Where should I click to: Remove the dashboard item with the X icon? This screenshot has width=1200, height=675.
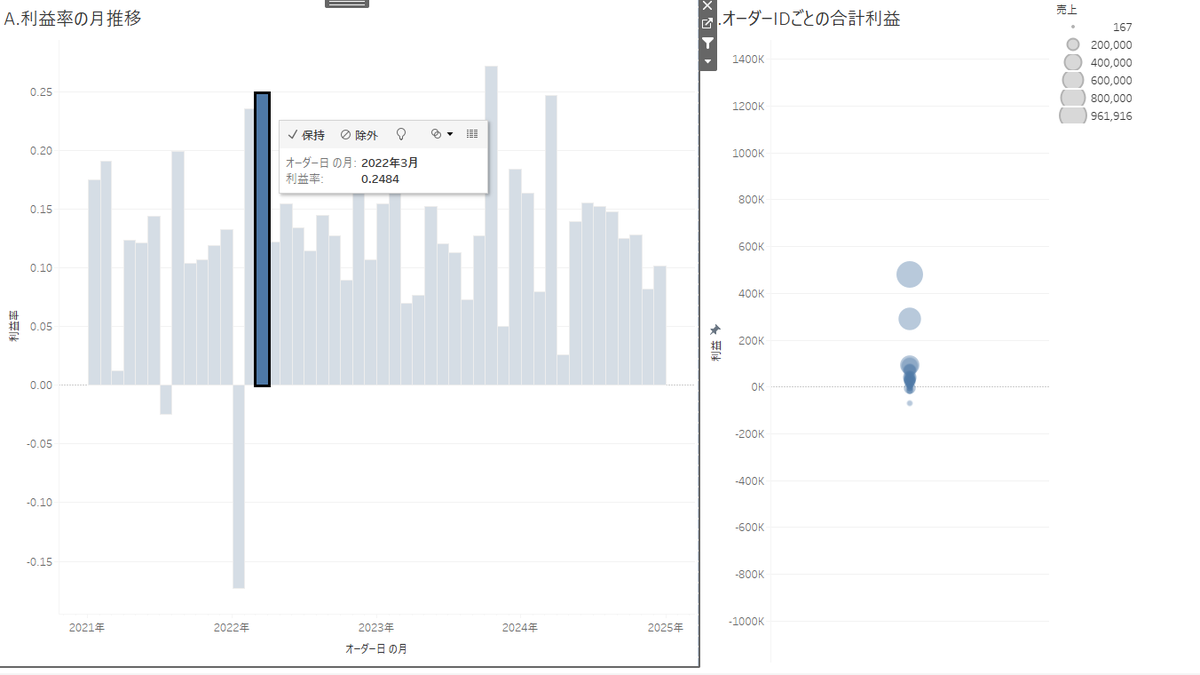pyautogui.click(x=708, y=5)
